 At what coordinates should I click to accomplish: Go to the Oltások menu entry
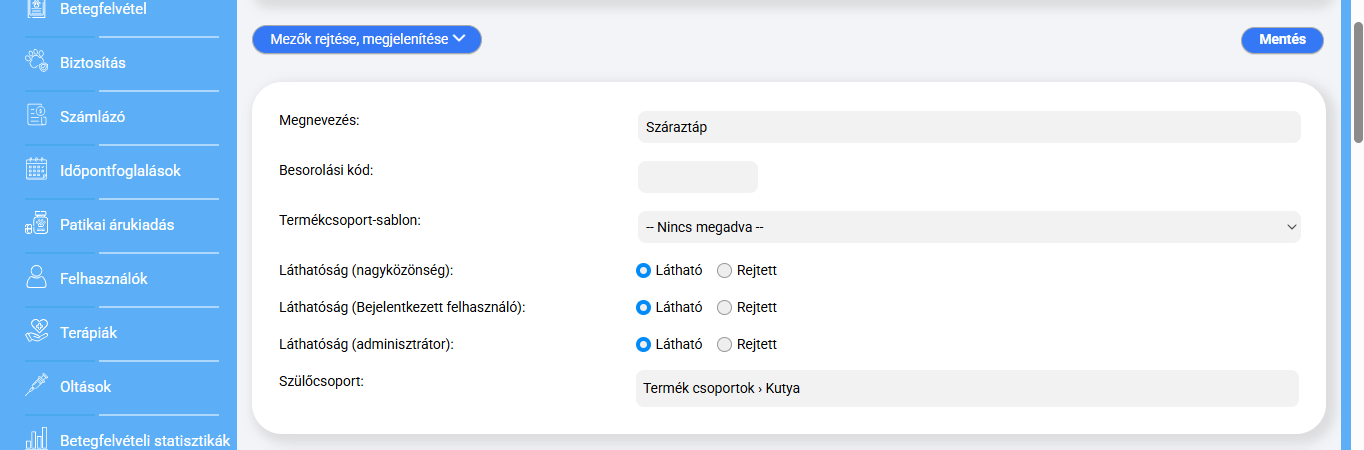(x=85, y=386)
